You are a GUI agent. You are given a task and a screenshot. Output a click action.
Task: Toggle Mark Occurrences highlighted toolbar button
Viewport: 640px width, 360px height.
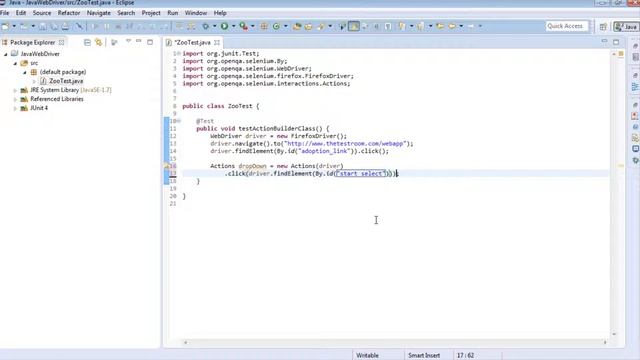[x=354, y=26]
